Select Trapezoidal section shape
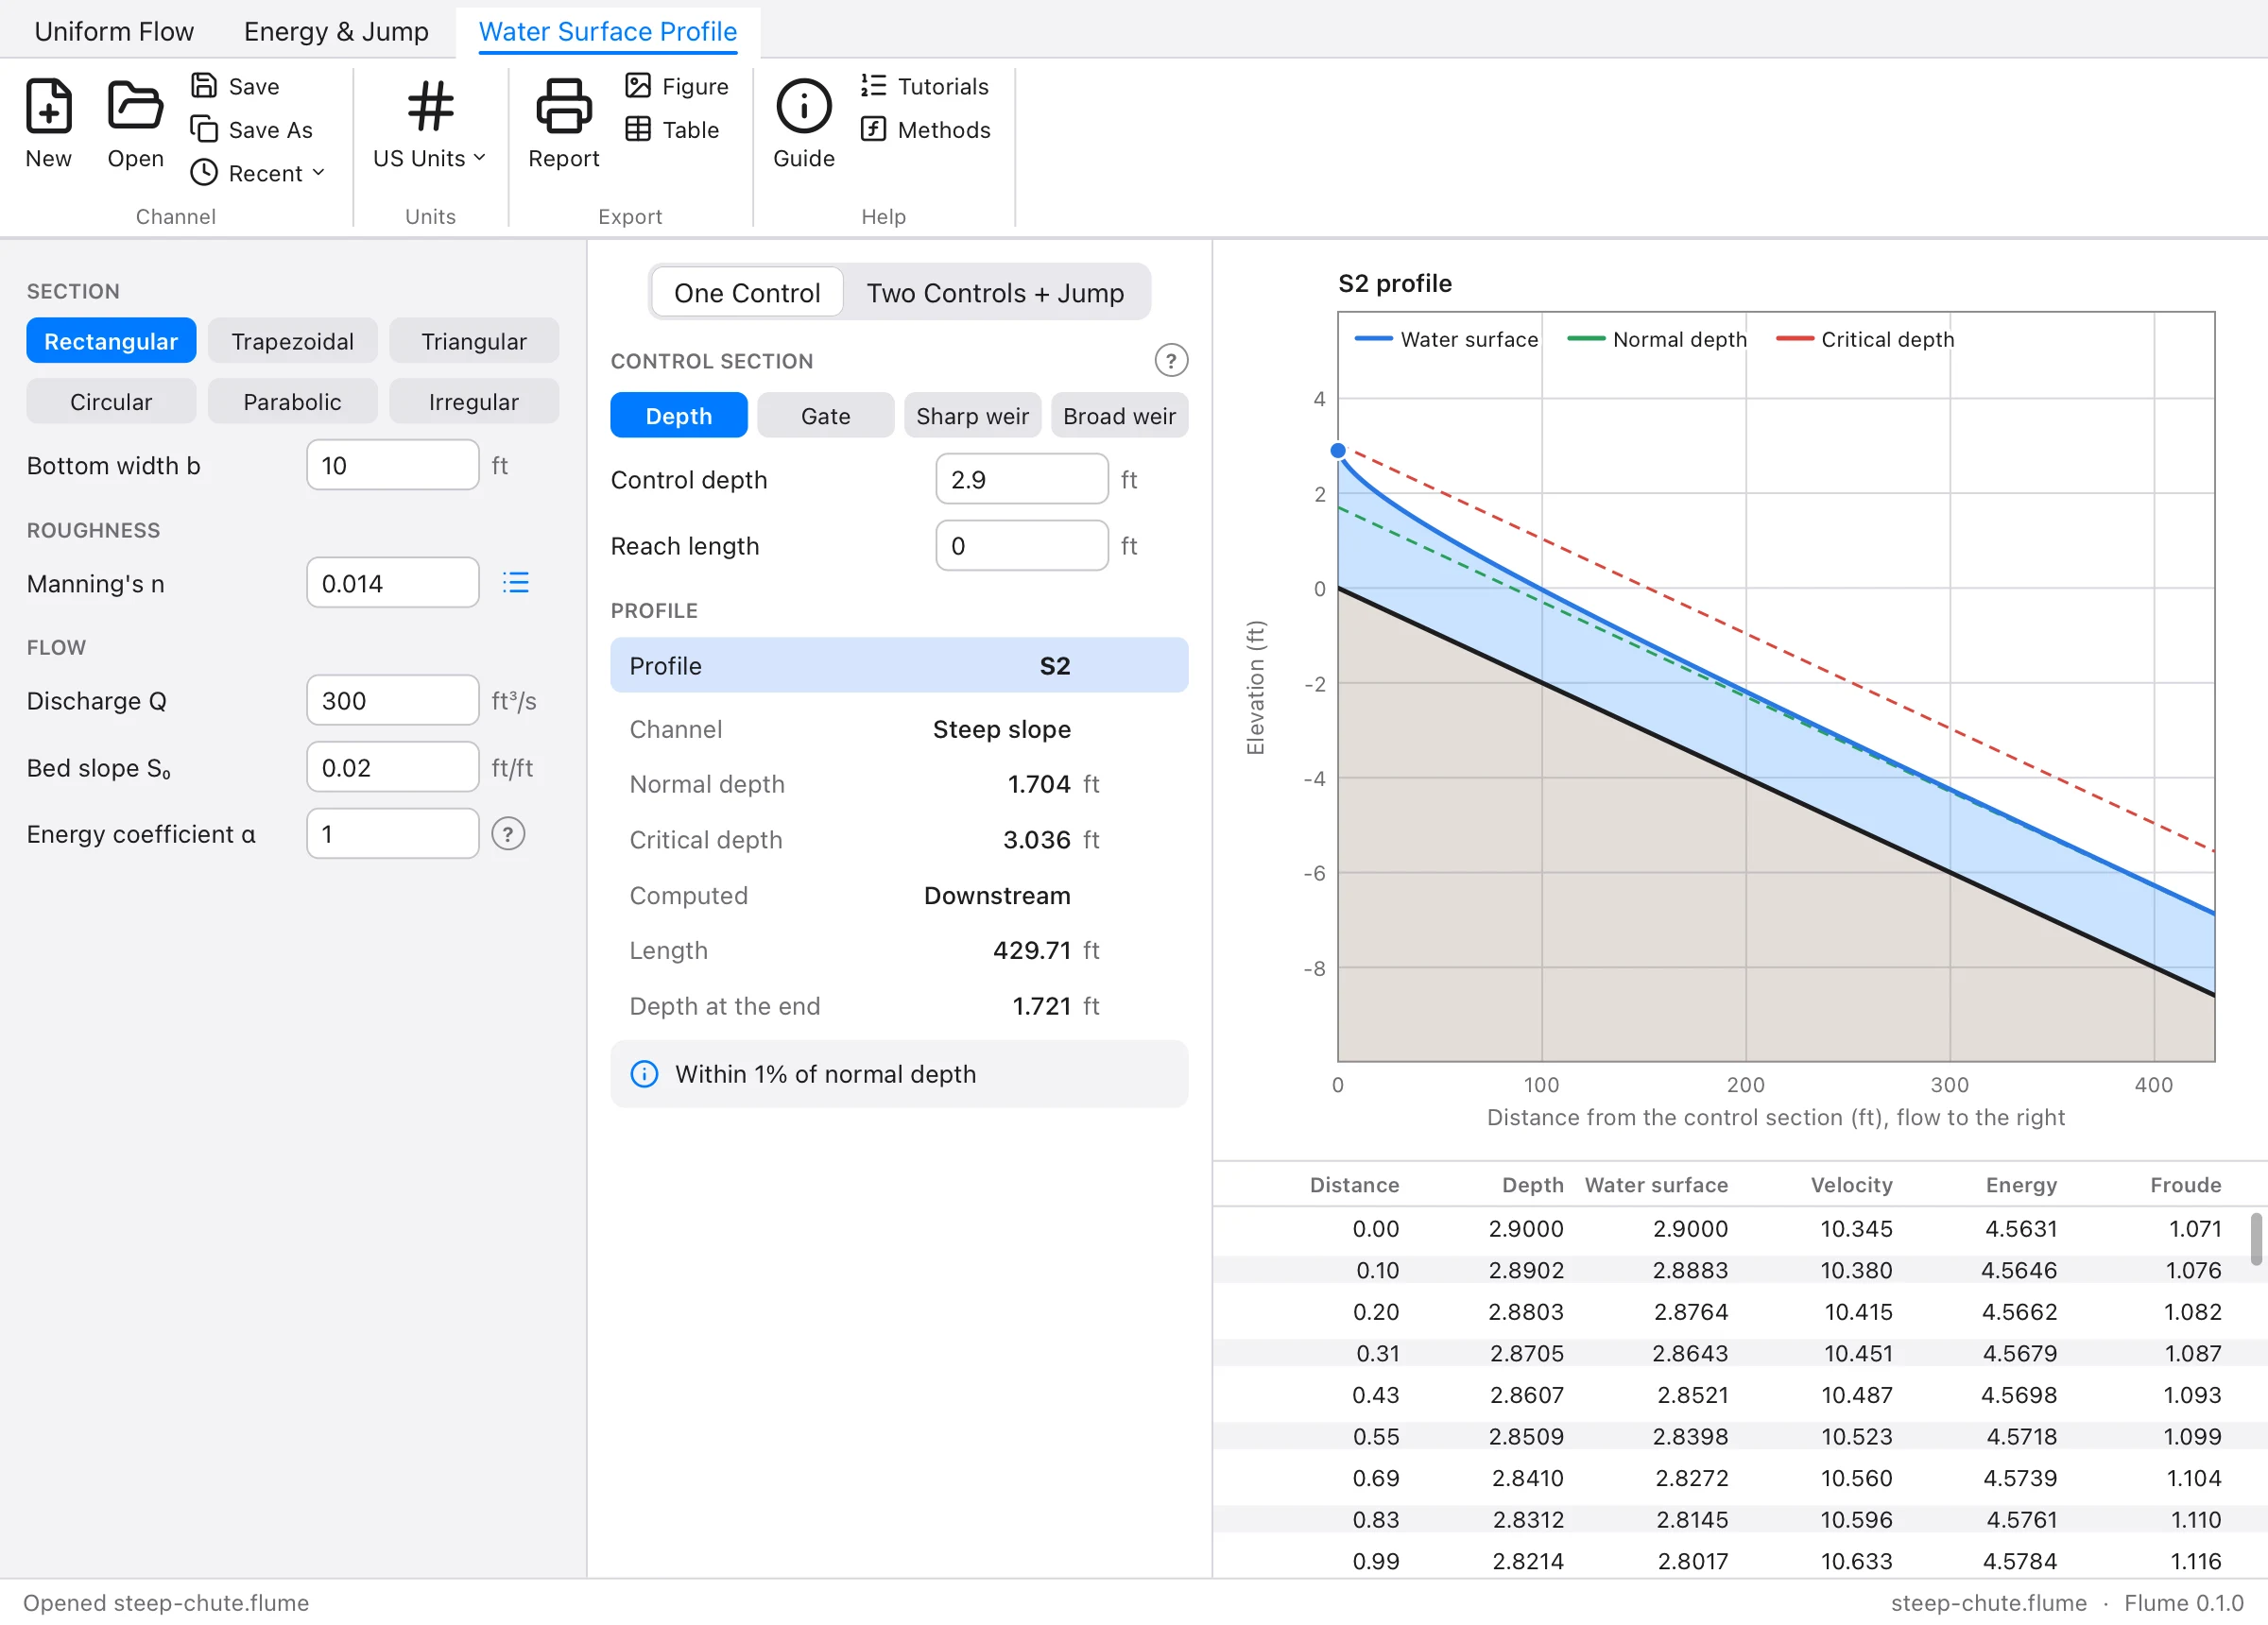Image resolution: width=2268 pixels, height=1625 pixels. (x=293, y=341)
